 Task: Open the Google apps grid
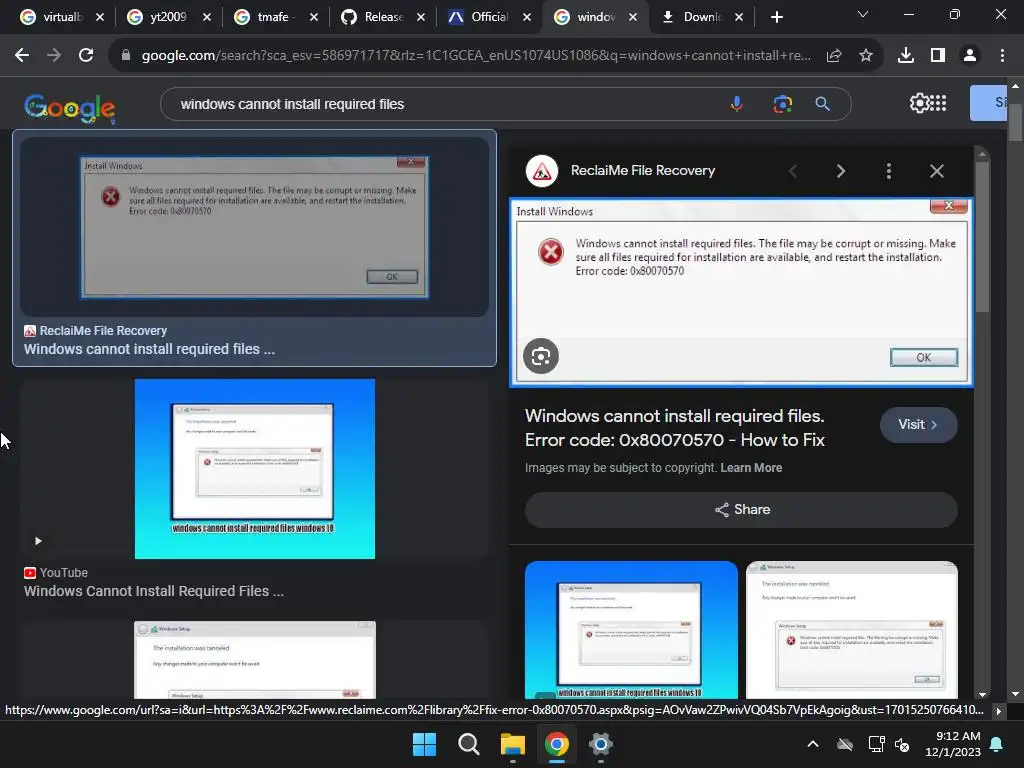pos(938,103)
